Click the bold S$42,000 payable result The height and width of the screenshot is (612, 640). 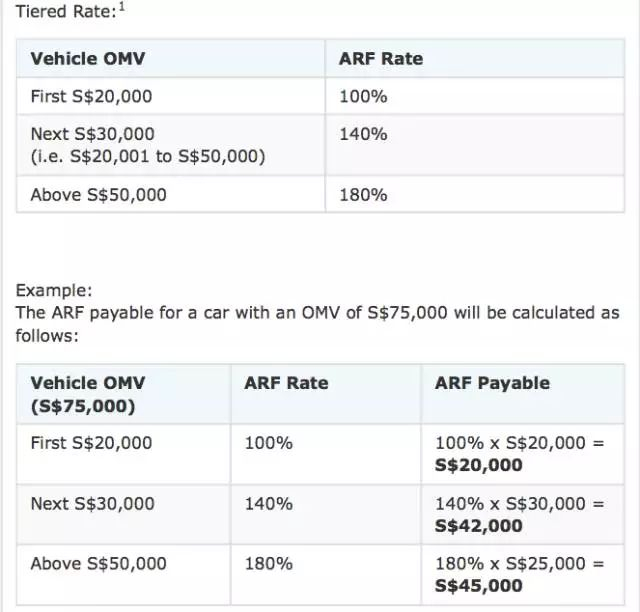pyautogui.click(x=479, y=526)
